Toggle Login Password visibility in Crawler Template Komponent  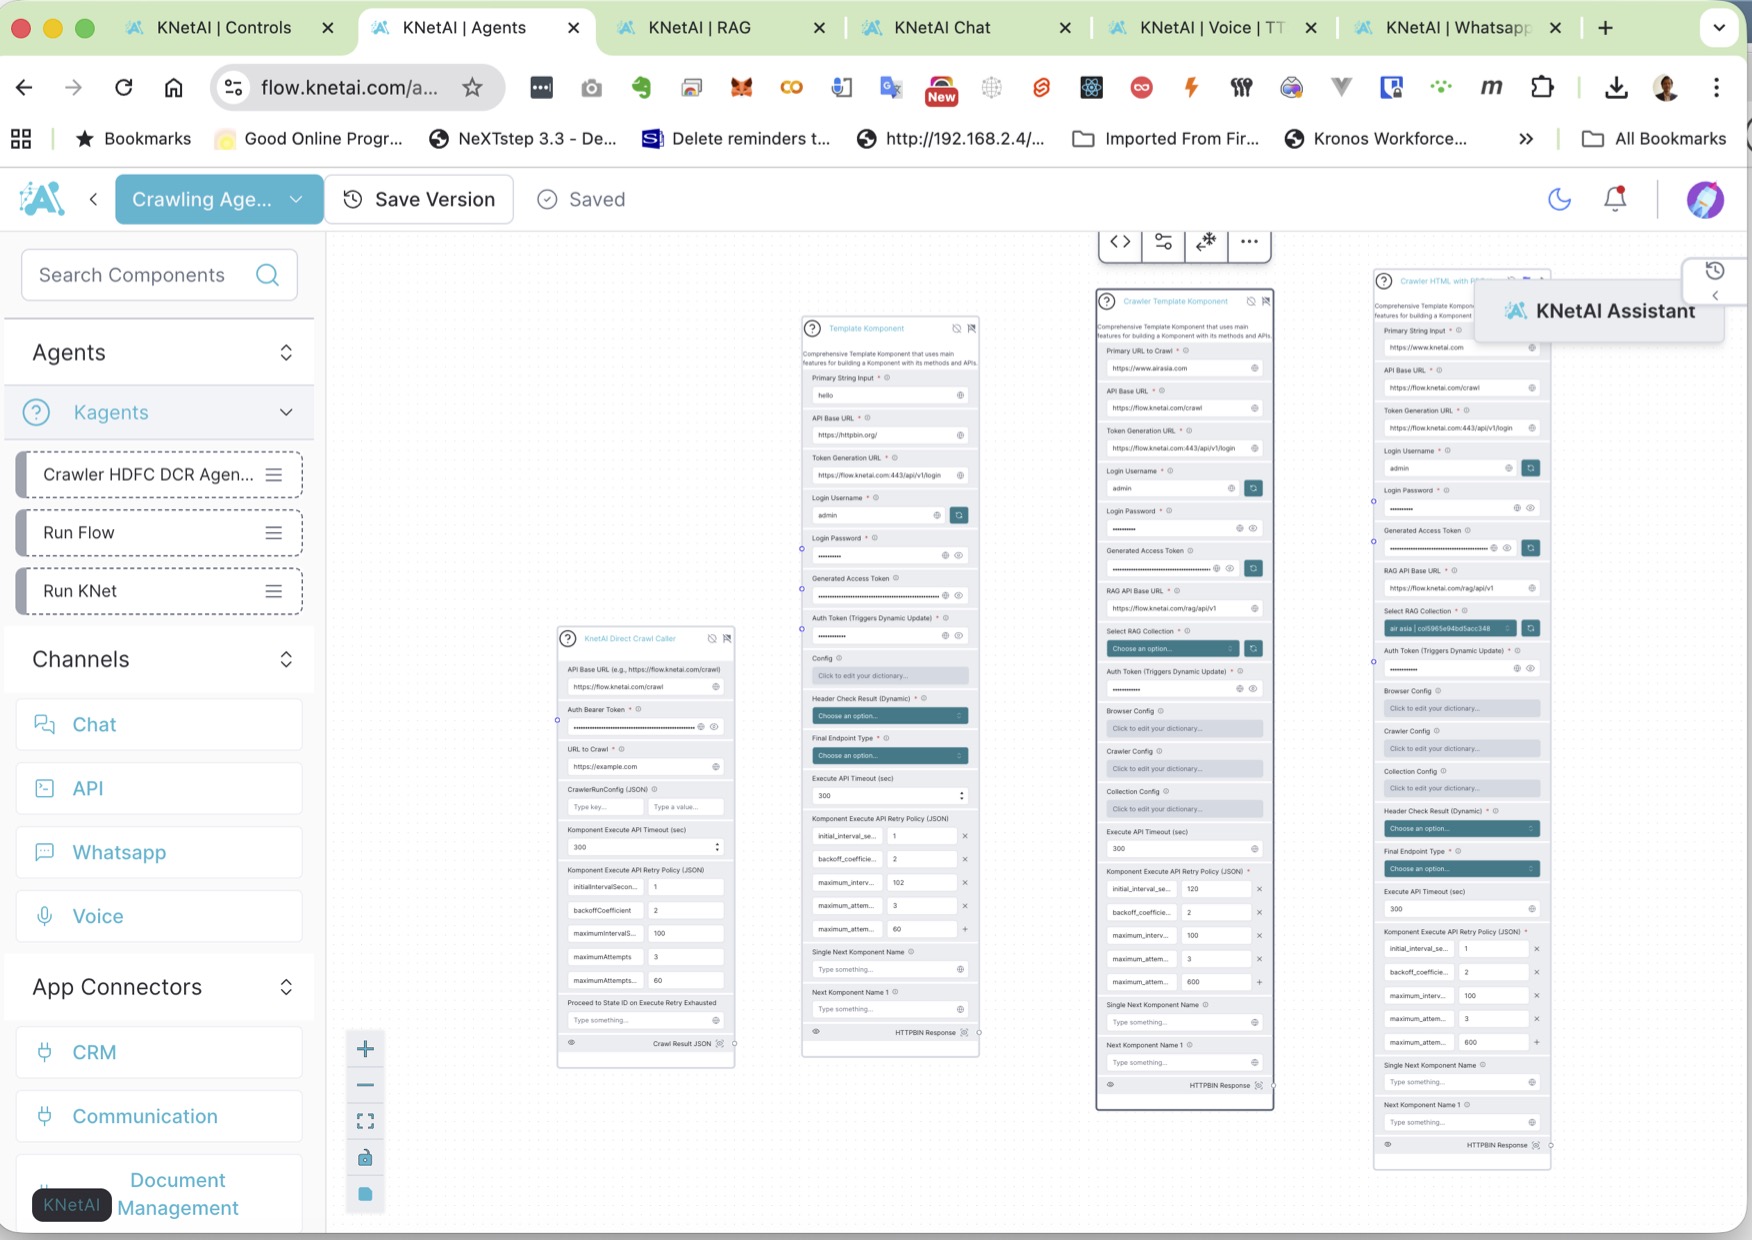(1253, 528)
